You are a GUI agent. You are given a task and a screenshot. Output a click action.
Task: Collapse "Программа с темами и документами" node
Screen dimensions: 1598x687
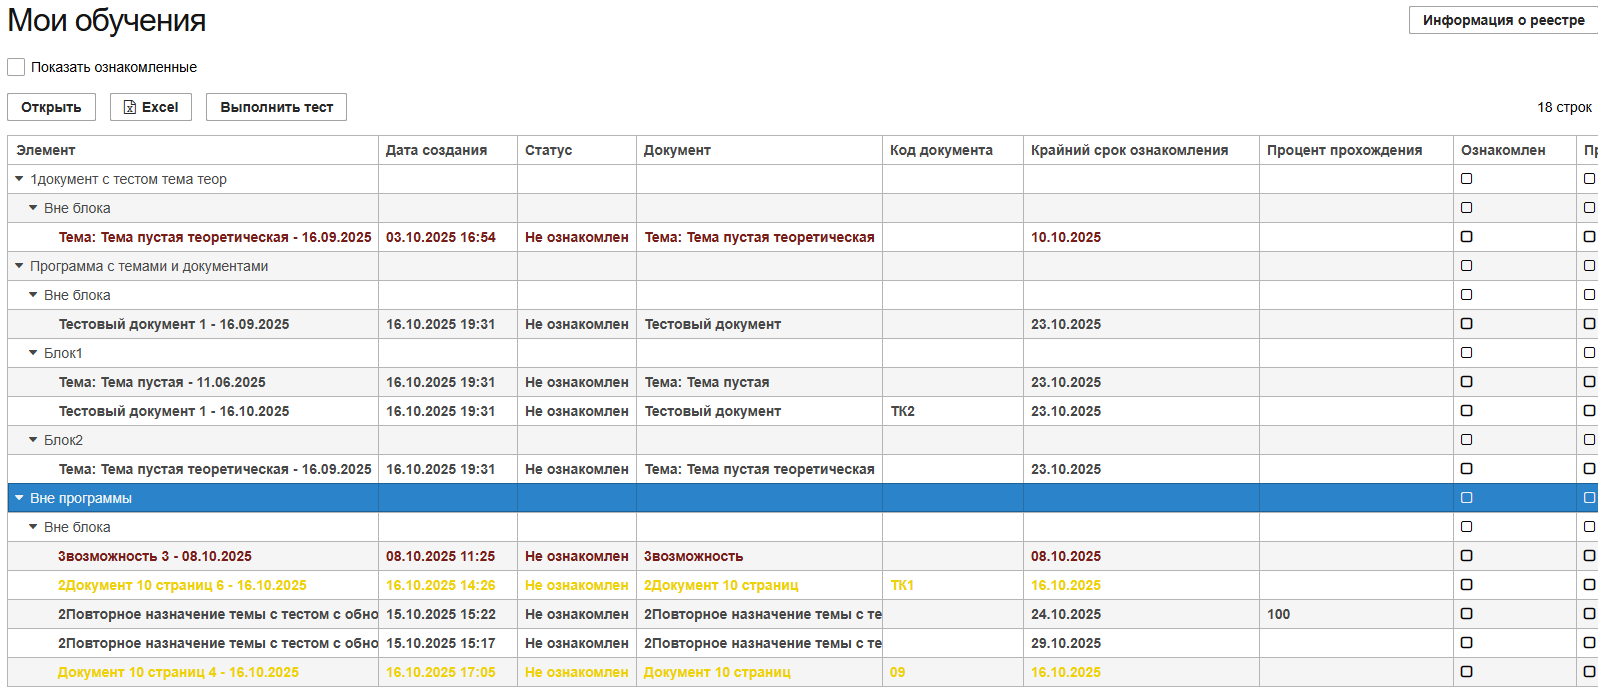pos(19,266)
